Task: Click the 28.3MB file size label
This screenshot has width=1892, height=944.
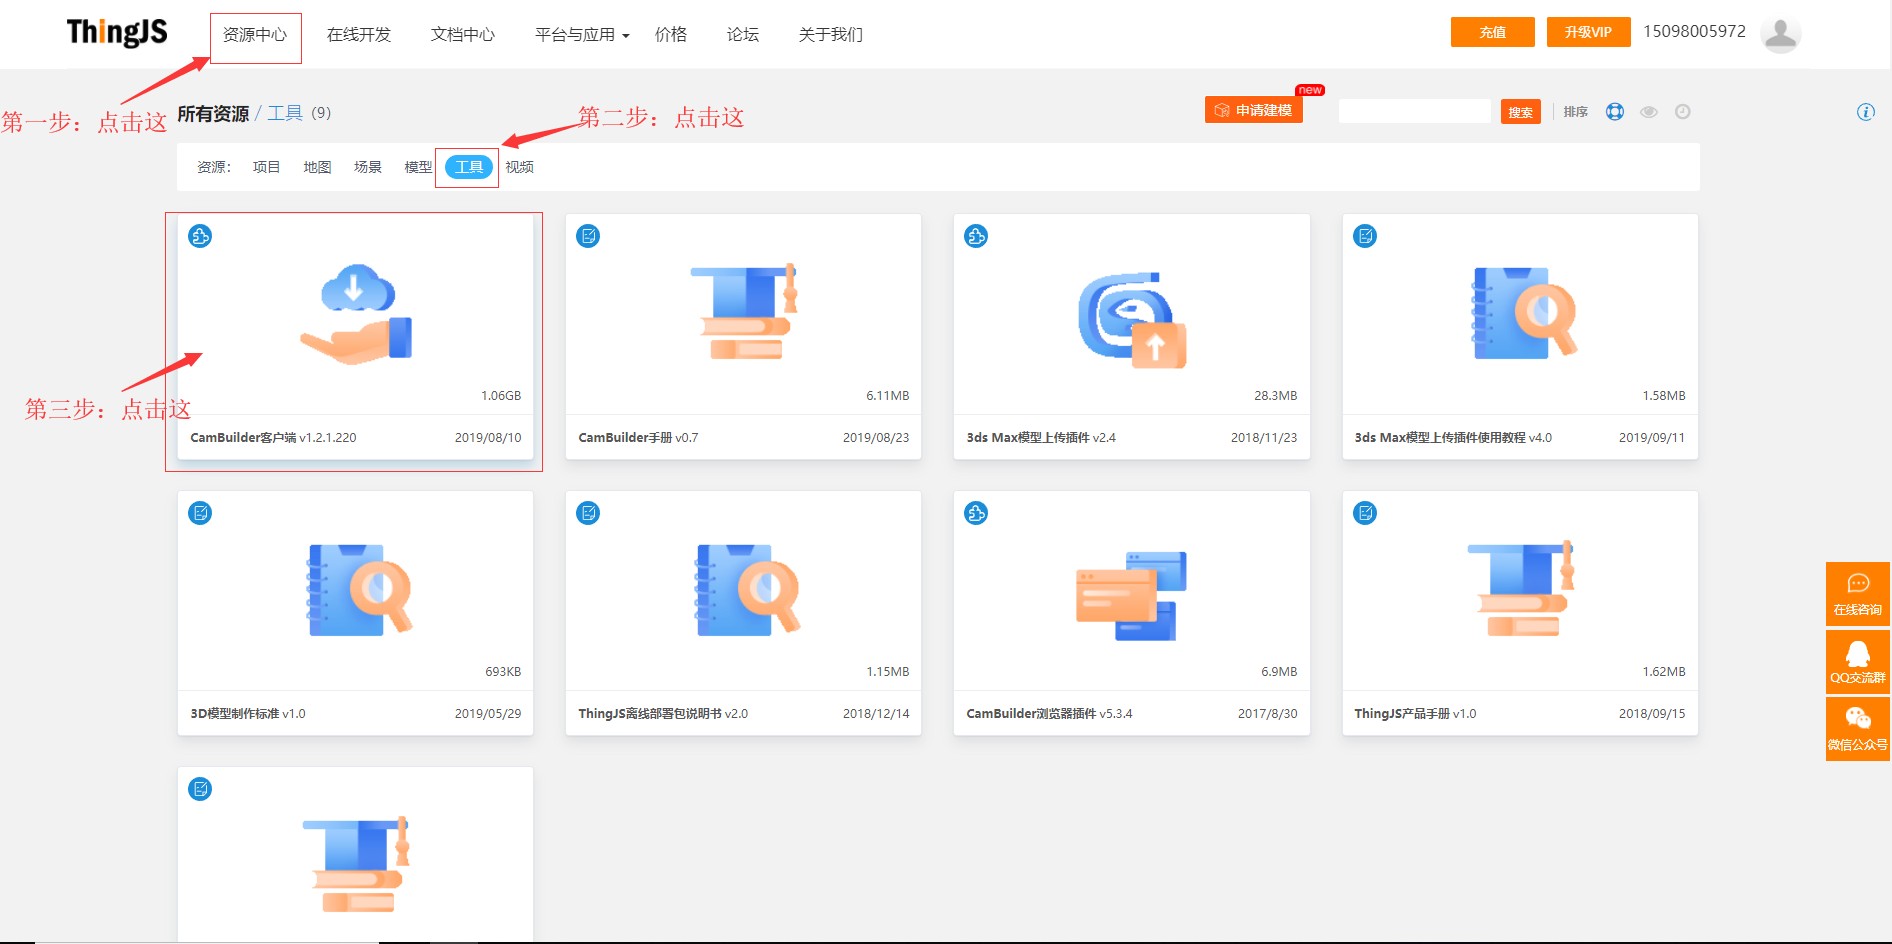Action: [x=1276, y=396]
